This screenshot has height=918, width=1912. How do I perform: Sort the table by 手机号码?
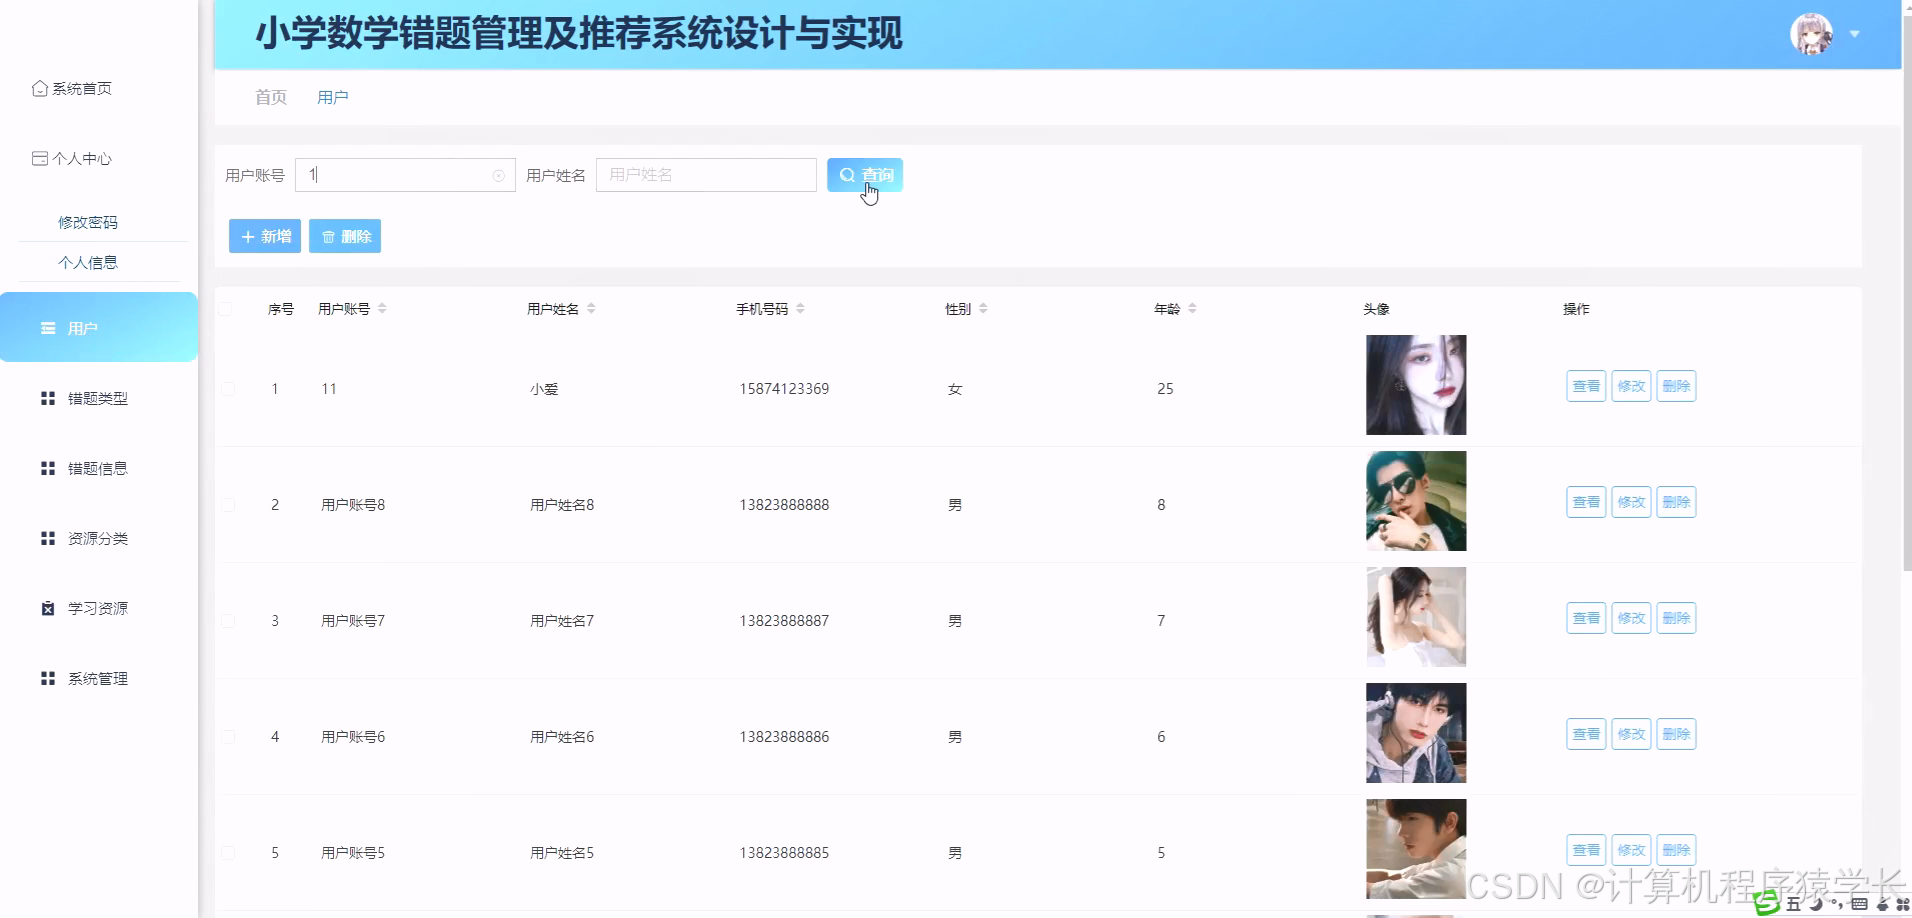tap(800, 309)
